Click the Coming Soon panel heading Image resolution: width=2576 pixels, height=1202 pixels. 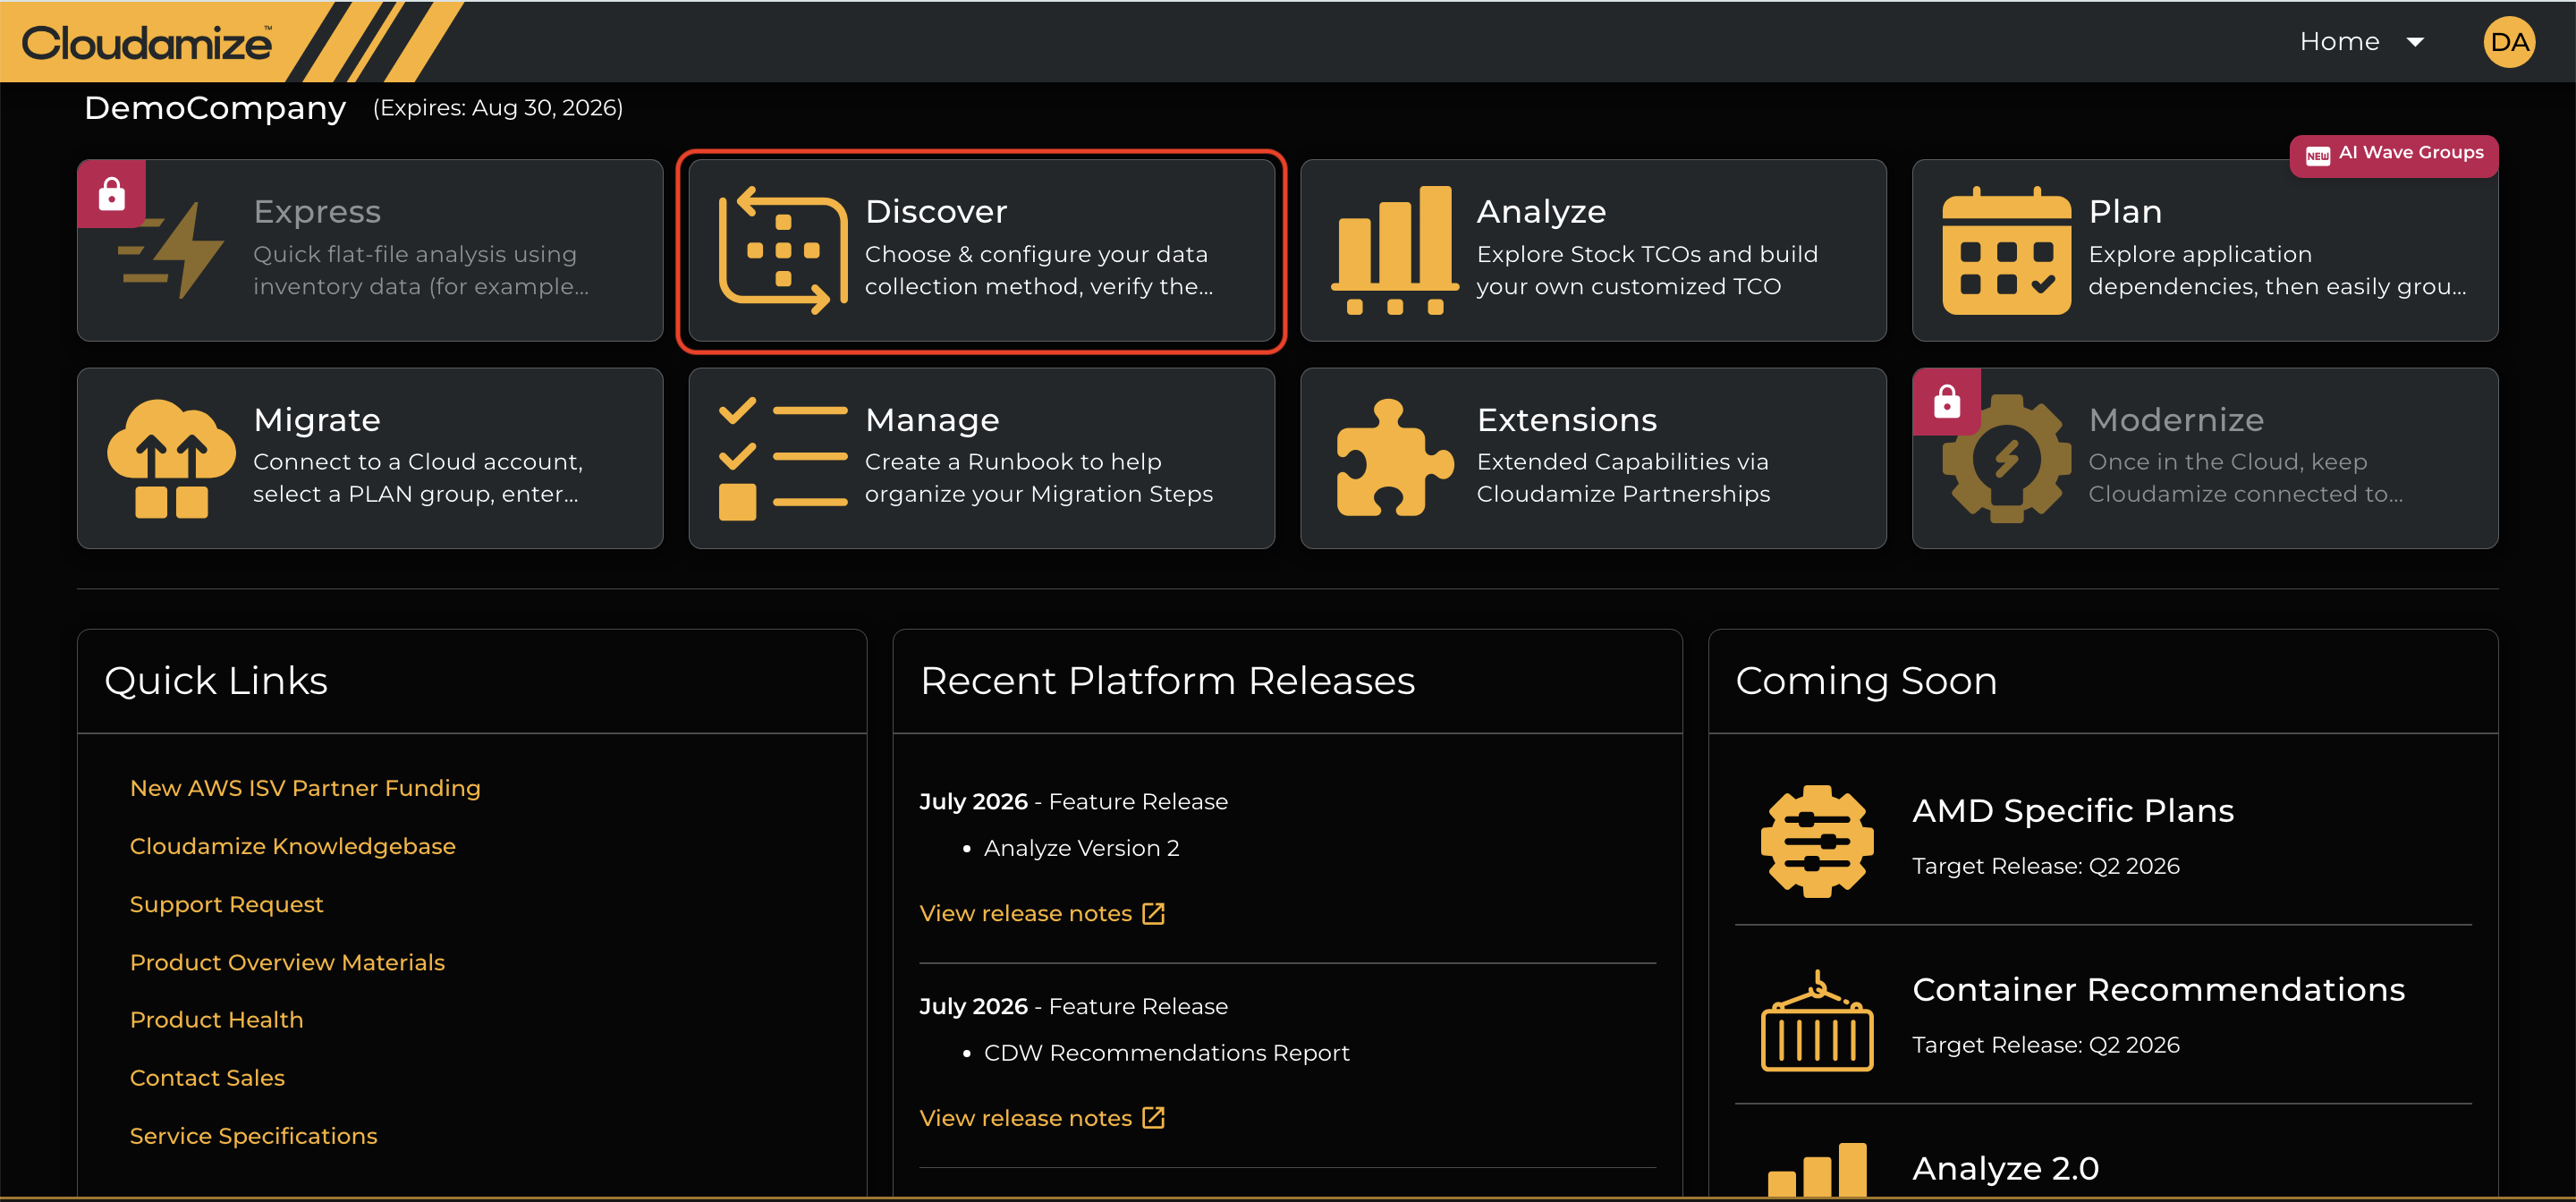pyautogui.click(x=1866, y=681)
